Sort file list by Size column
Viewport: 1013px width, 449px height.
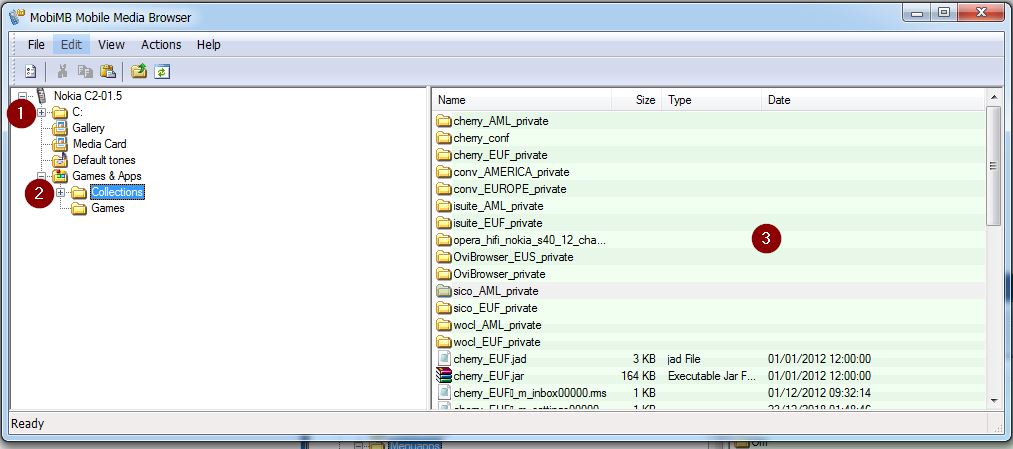coord(636,100)
